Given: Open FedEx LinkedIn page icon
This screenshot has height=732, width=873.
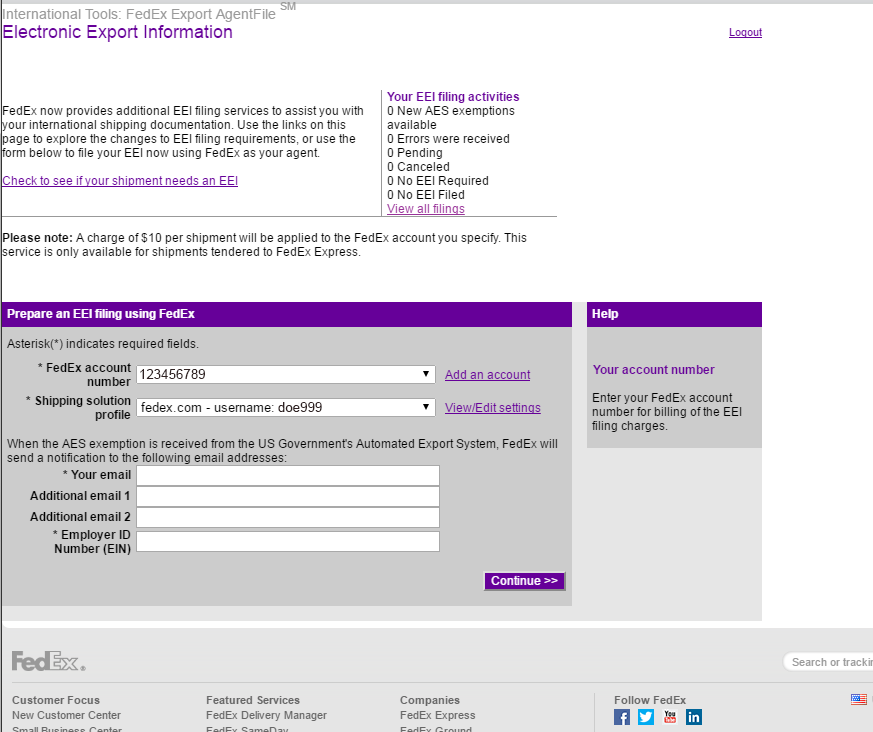Looking at the screenshot, I should click(694, 717).
